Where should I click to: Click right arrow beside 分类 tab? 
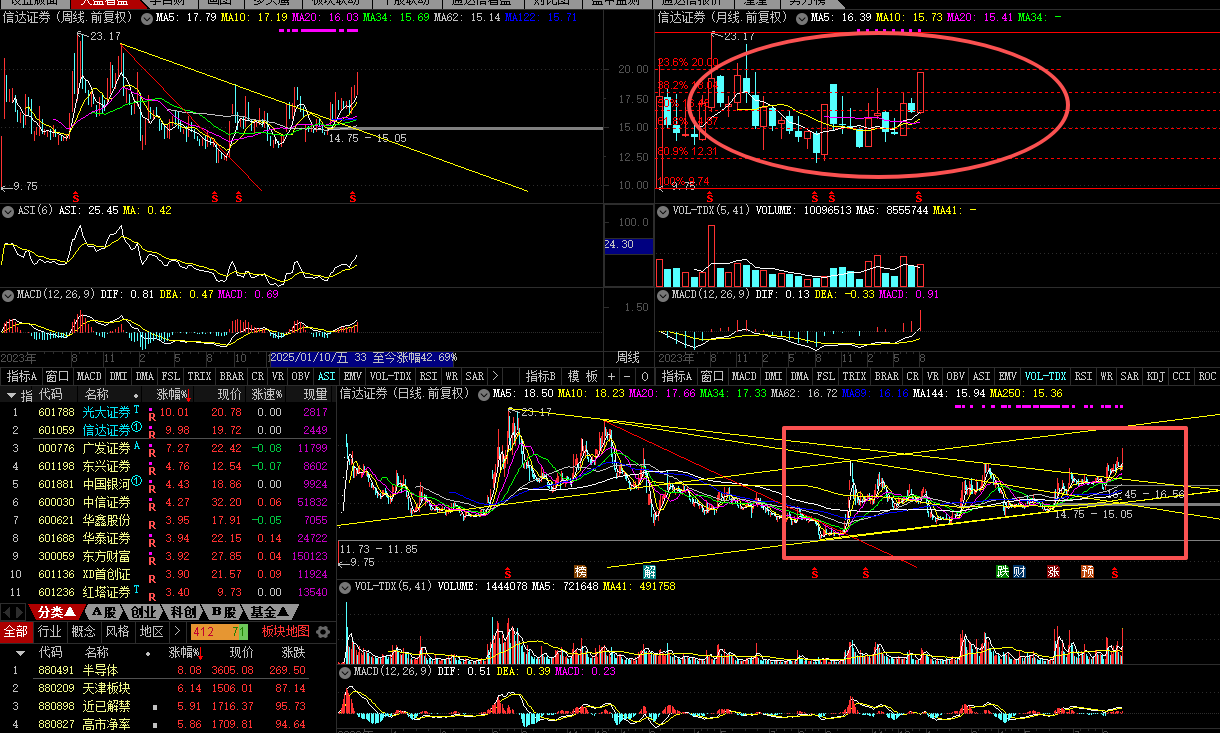pos(18,612)
